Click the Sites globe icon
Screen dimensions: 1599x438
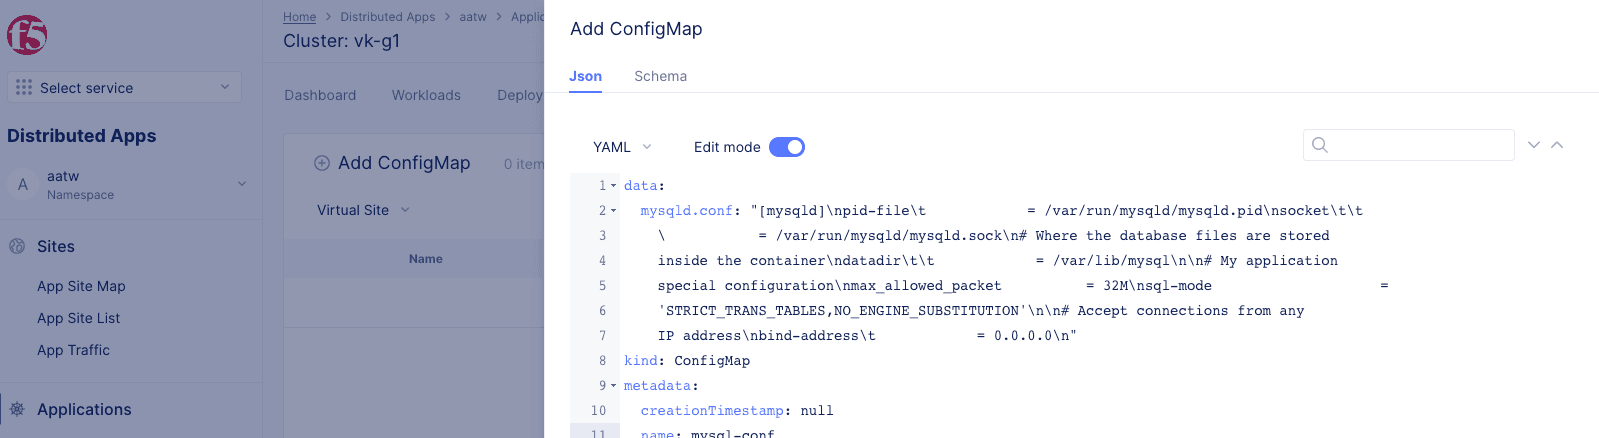coord(17,246)
